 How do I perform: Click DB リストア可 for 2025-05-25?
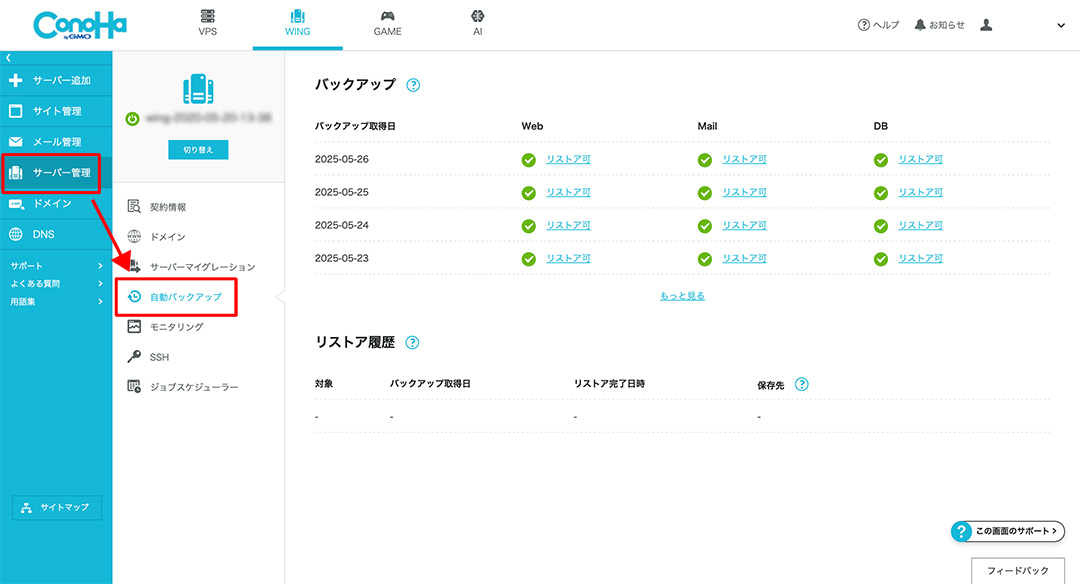[921, 192]
